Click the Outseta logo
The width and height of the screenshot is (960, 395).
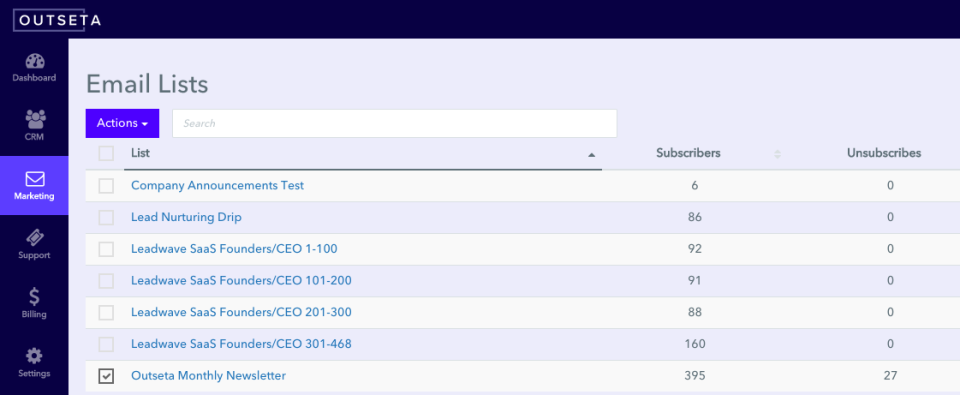click(58, 20)
